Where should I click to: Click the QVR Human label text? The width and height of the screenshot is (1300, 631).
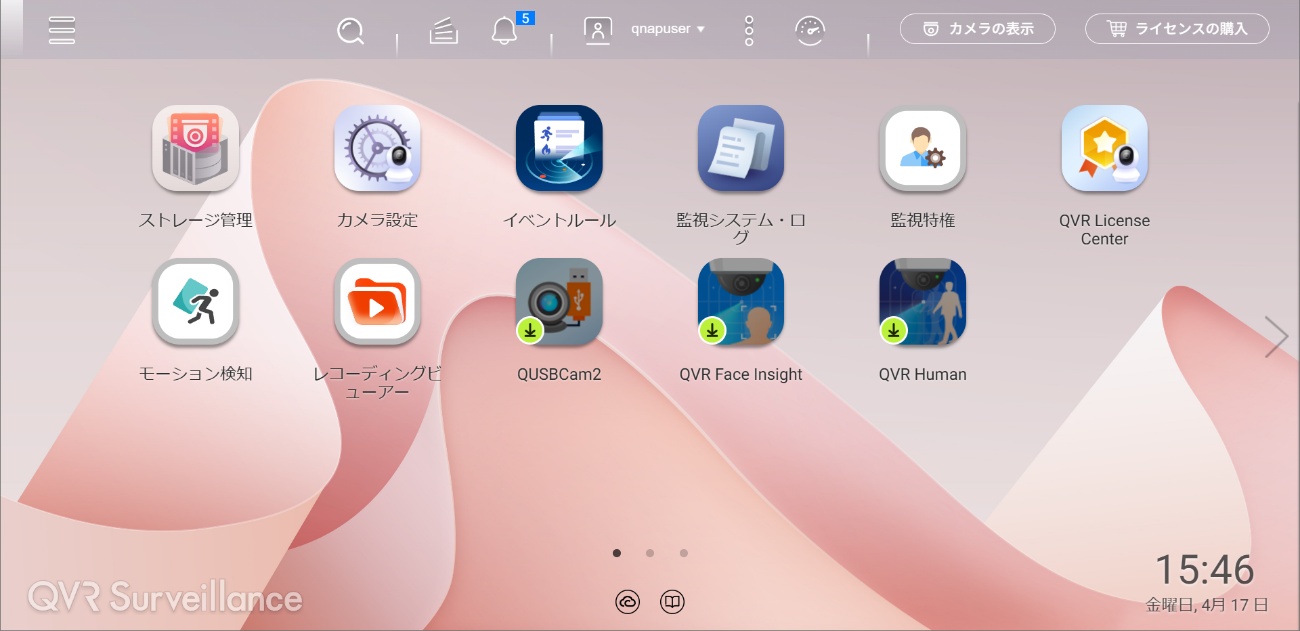pos(923,374)
